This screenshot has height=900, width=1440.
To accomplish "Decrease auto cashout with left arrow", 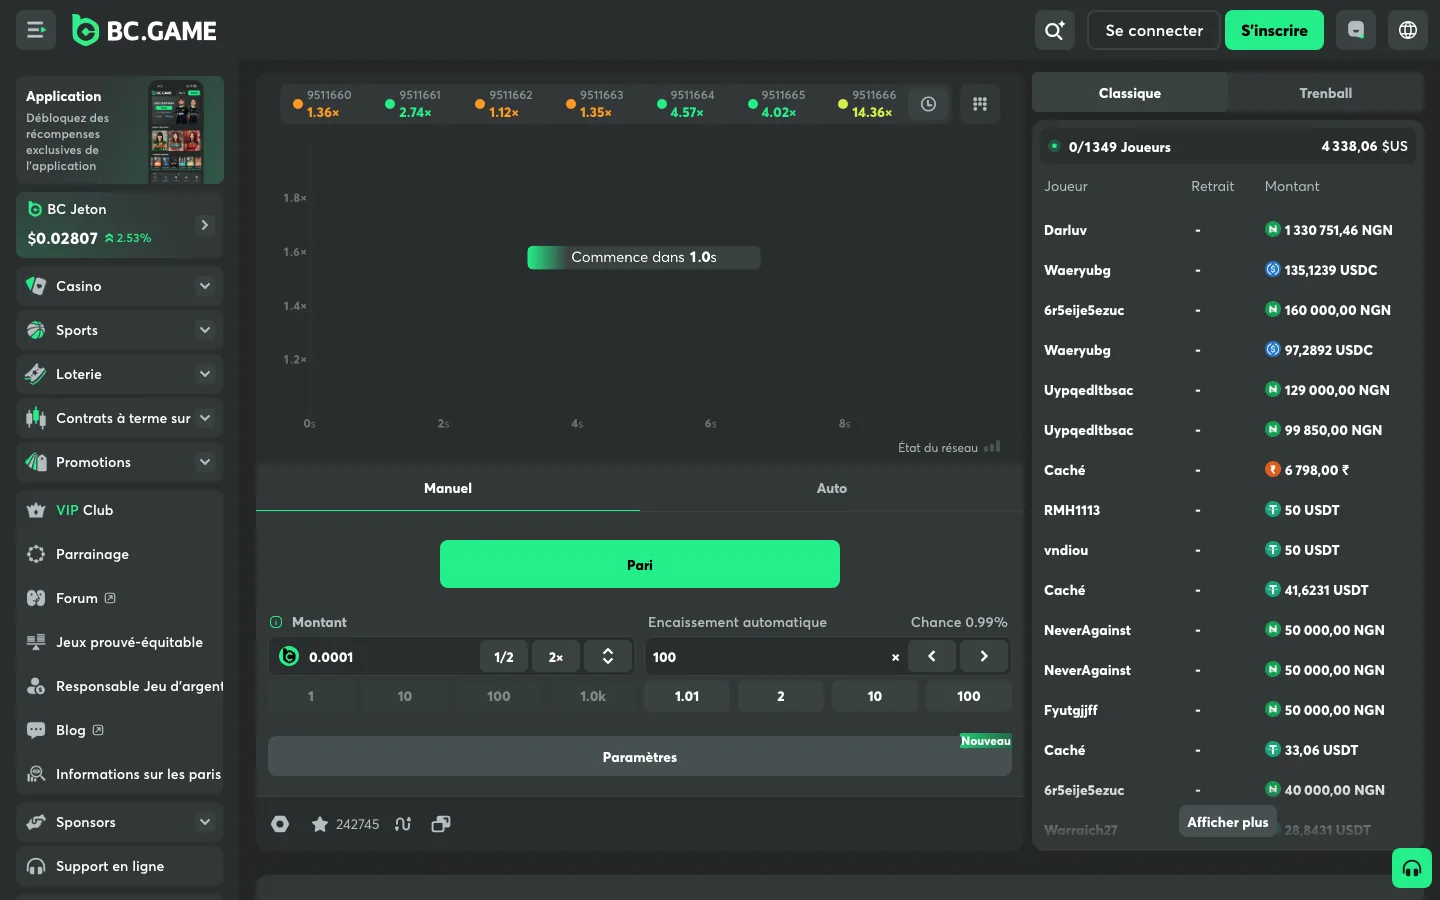I will pyautogui.click(x=932, y=656).
